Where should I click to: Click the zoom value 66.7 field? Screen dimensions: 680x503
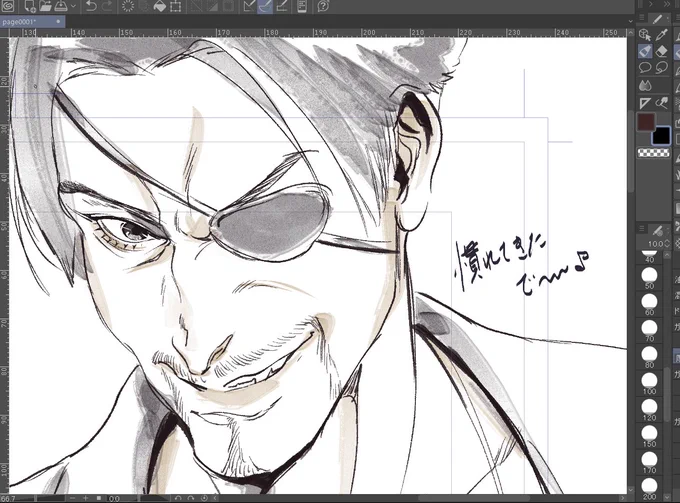(9, 499)
